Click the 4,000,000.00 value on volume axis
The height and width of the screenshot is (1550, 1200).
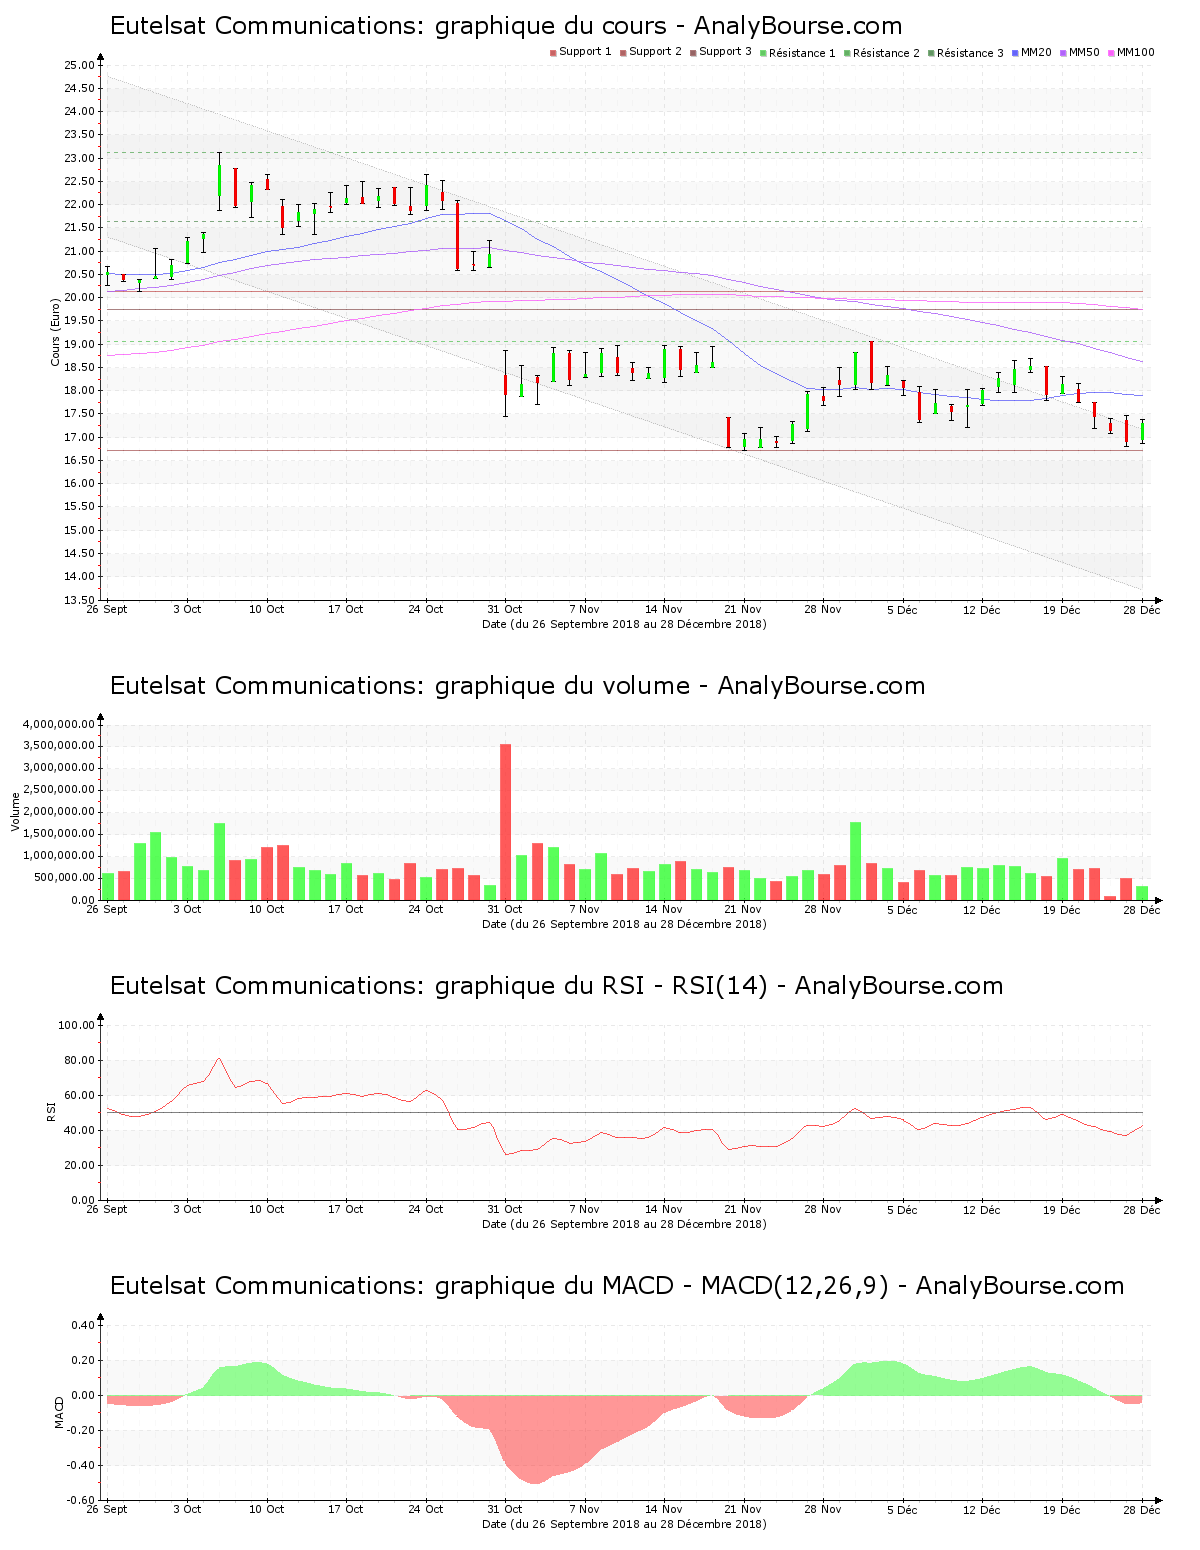[x=58, y=724]
